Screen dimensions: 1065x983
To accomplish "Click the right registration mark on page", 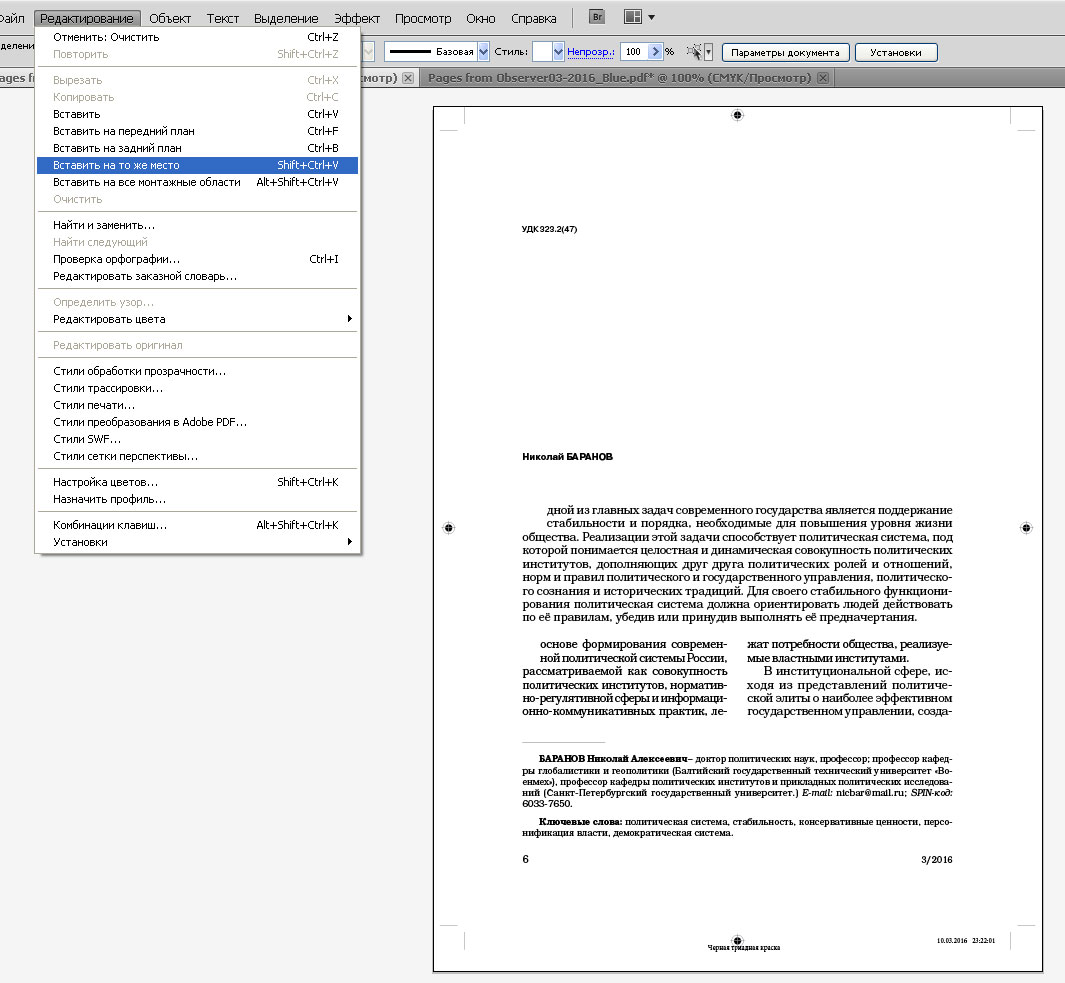I will pyautogui.click(x=1026, y=528).
